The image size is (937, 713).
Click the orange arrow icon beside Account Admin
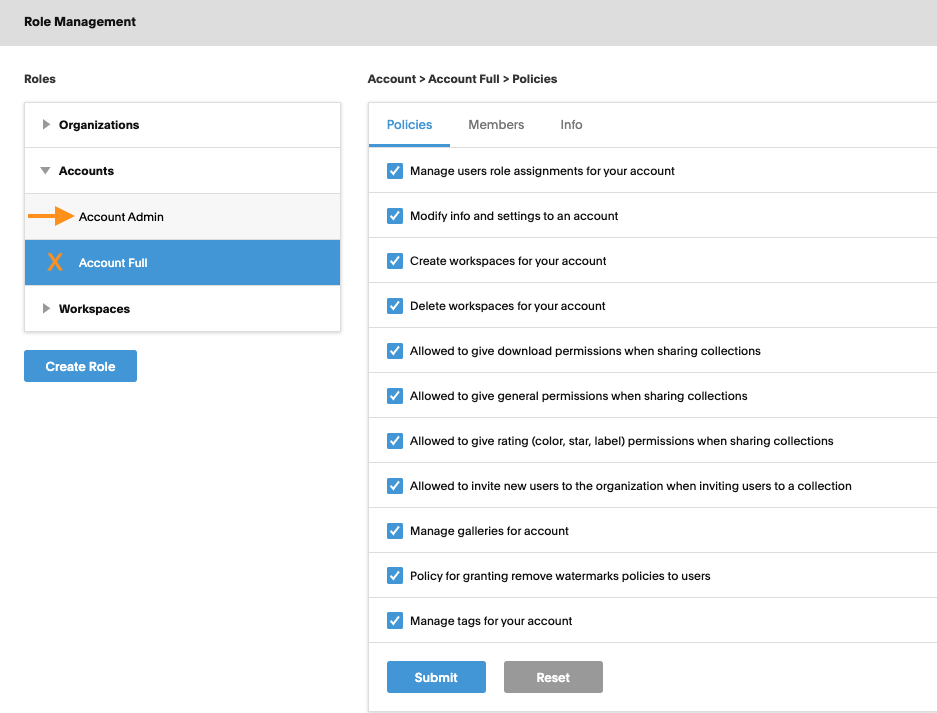[x=51, y=216]
